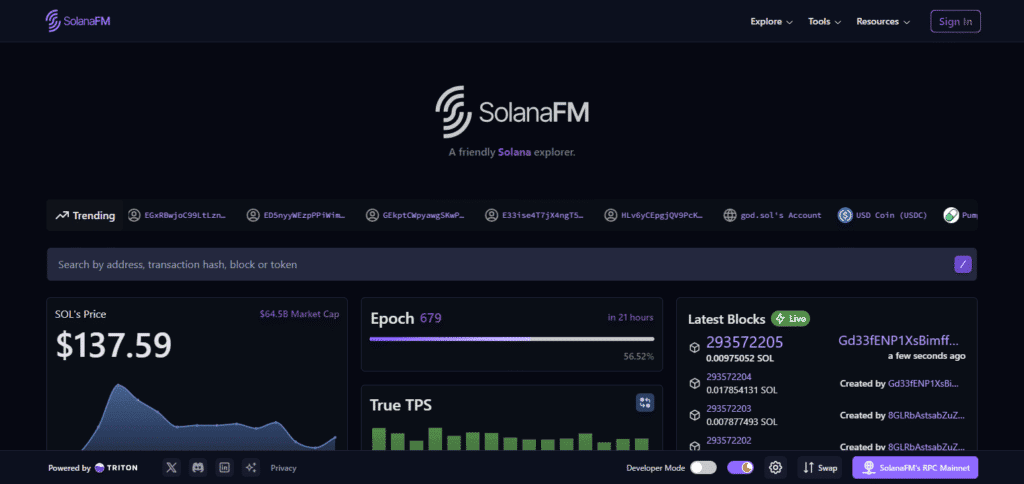The width and height of the screenshot is (1024, 484).
Task: Click the SolanaFM logo in the top navigation
Action: point(78,21)
